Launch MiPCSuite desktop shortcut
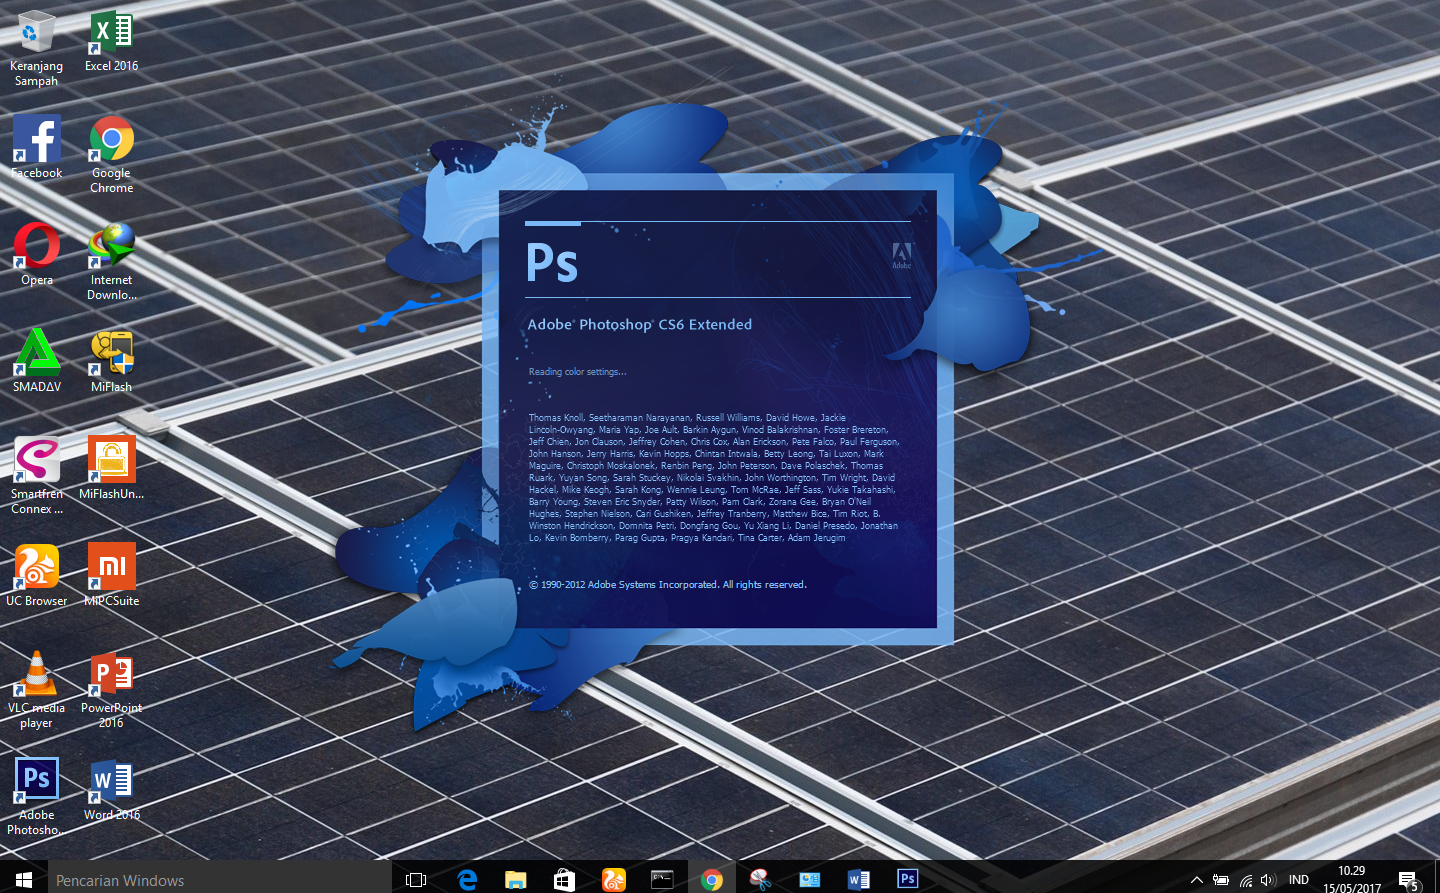1440x893 pixels. coord(111,575)
